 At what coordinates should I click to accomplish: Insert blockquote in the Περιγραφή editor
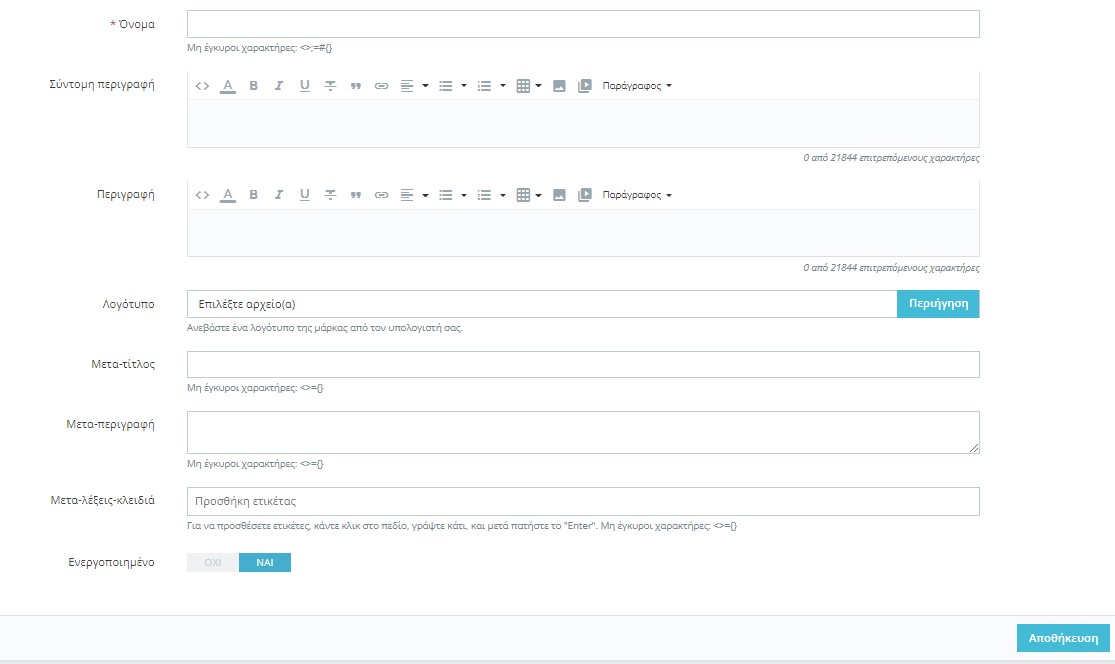[355, 195]
